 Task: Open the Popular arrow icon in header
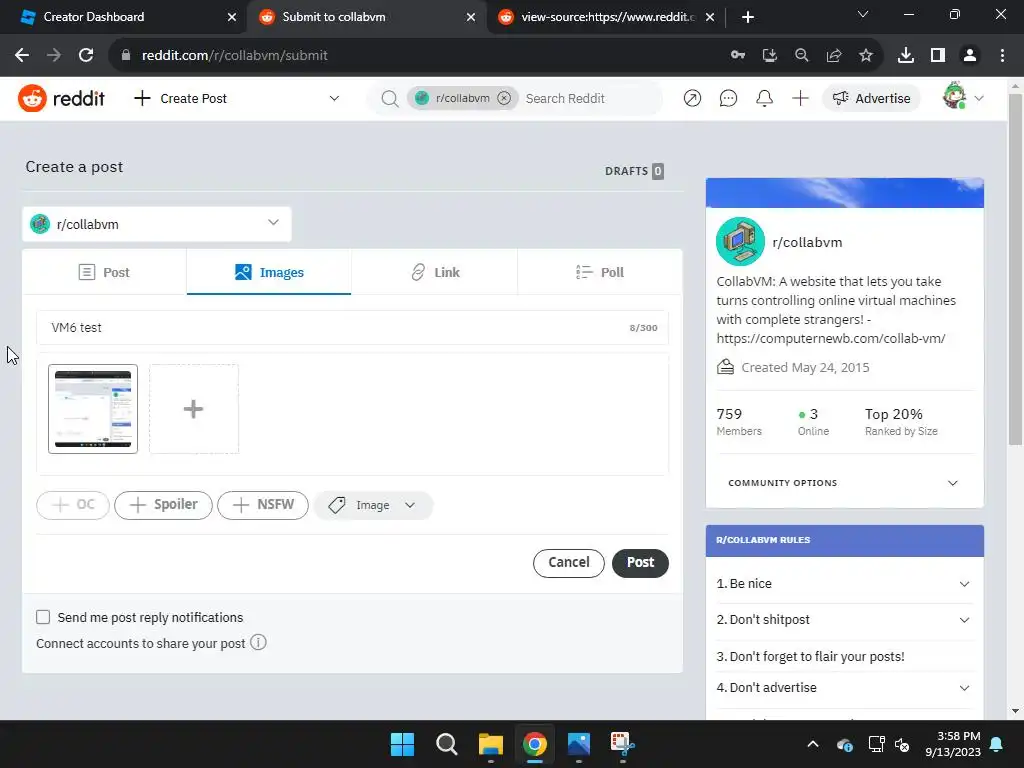(692, 98)
